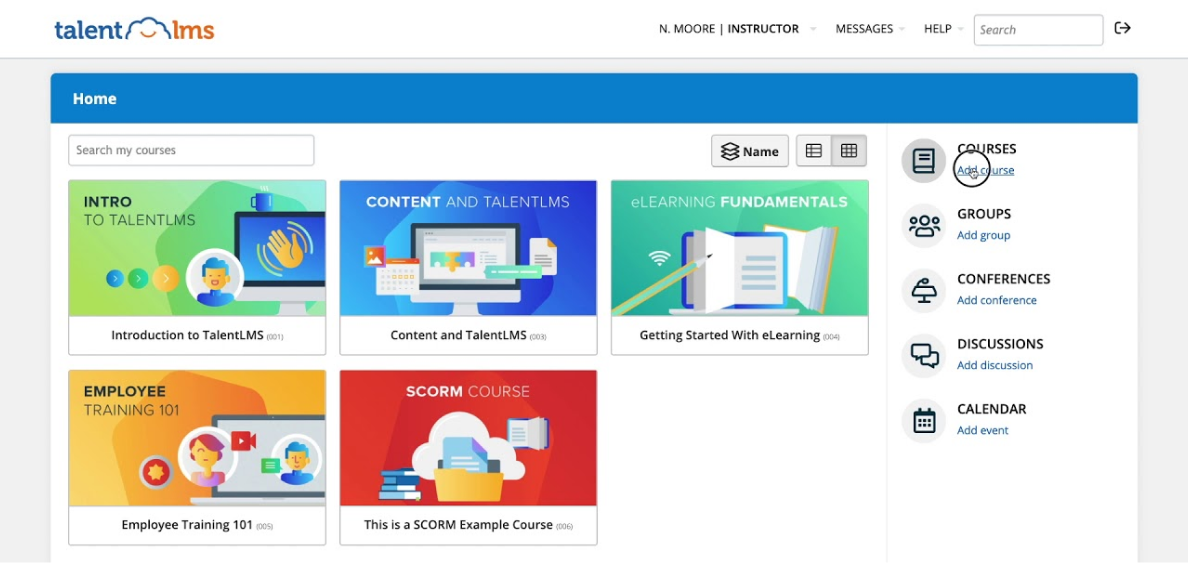Click the CONFERENCES heading
This screenshot has height=563, width=1188.
coord(1003,279)
